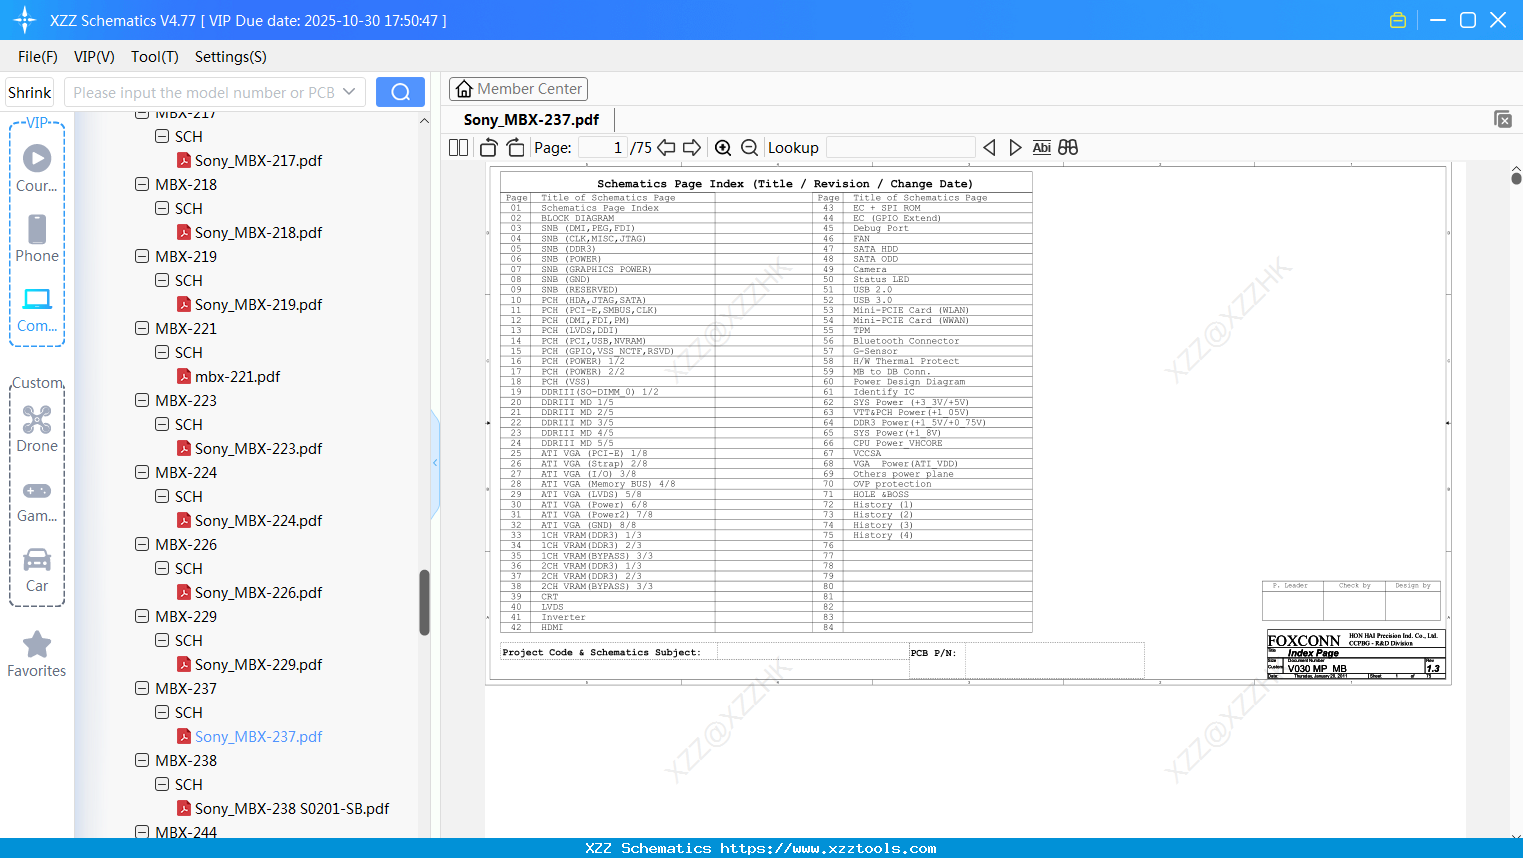Close the document tab panel icon
The width and height of the screenshot is (1523, 858).
click(x=1502, y=119)
